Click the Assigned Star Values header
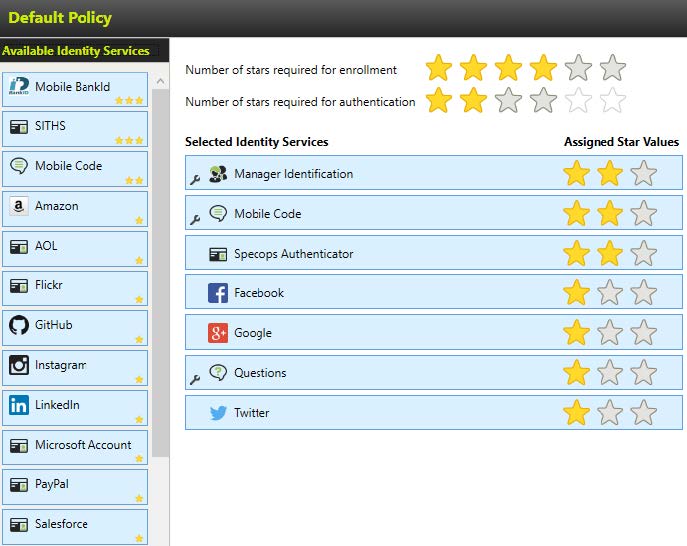The image size is (687, 546). (x=621, y=142)
